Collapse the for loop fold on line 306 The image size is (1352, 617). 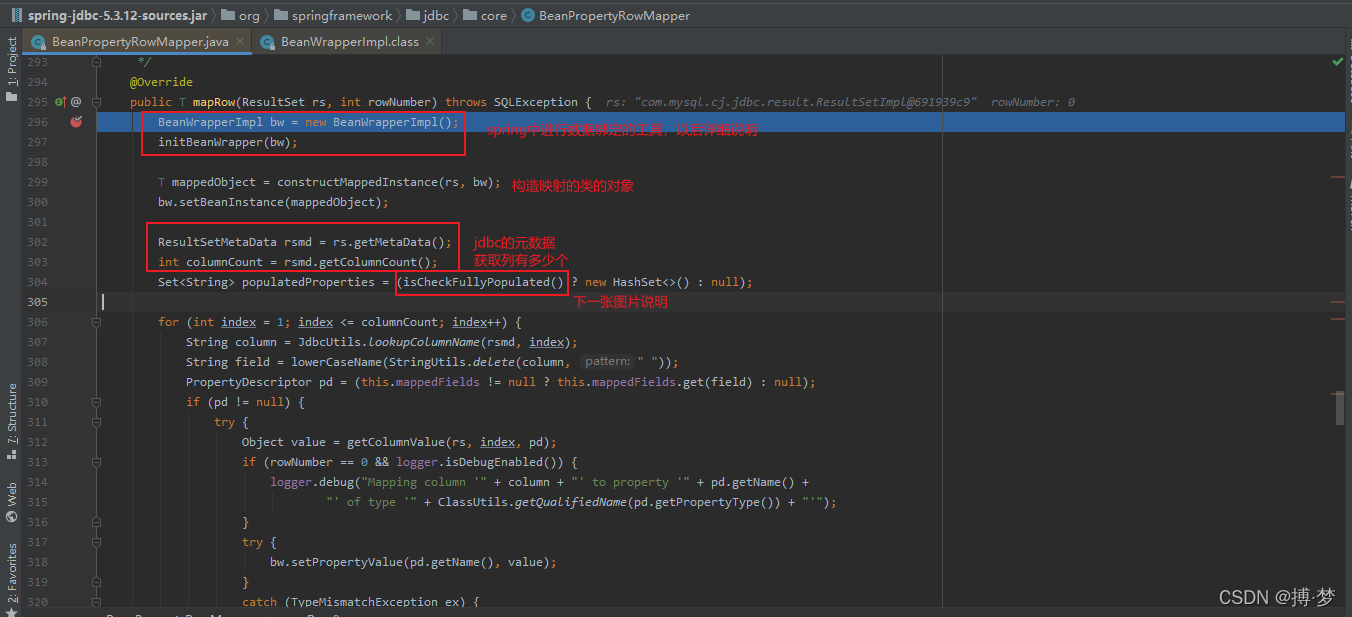[97, 322]
